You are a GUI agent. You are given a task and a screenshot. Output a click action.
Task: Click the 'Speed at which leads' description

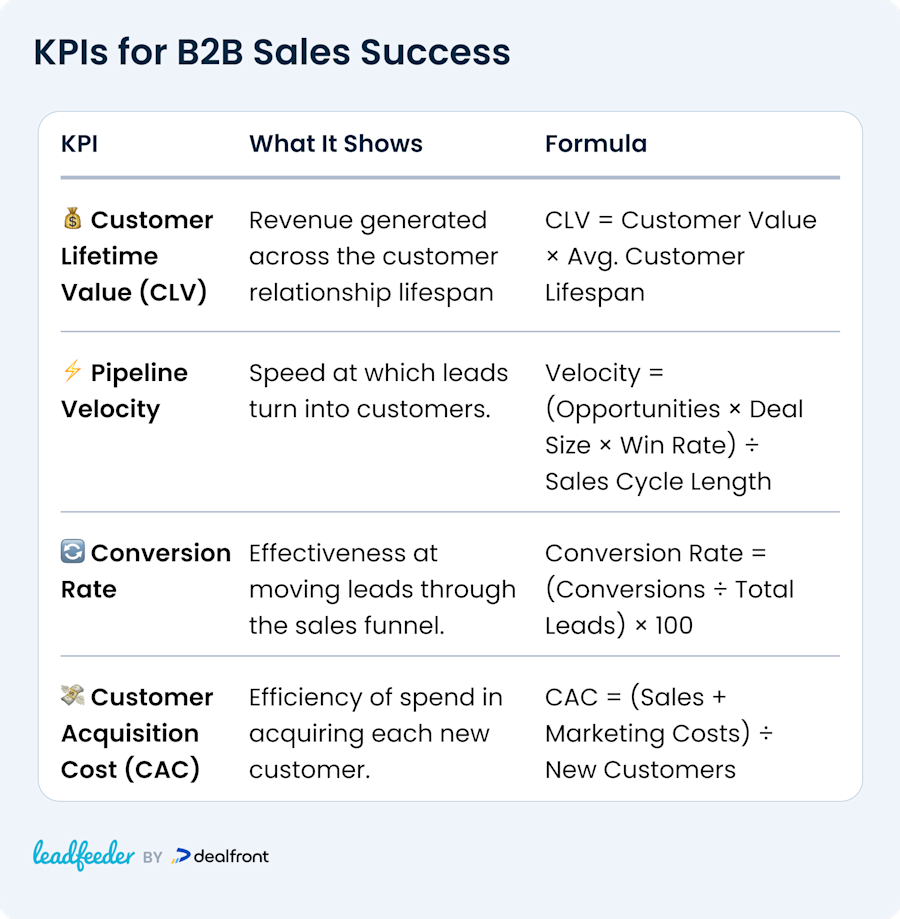(x=378, y=391)
